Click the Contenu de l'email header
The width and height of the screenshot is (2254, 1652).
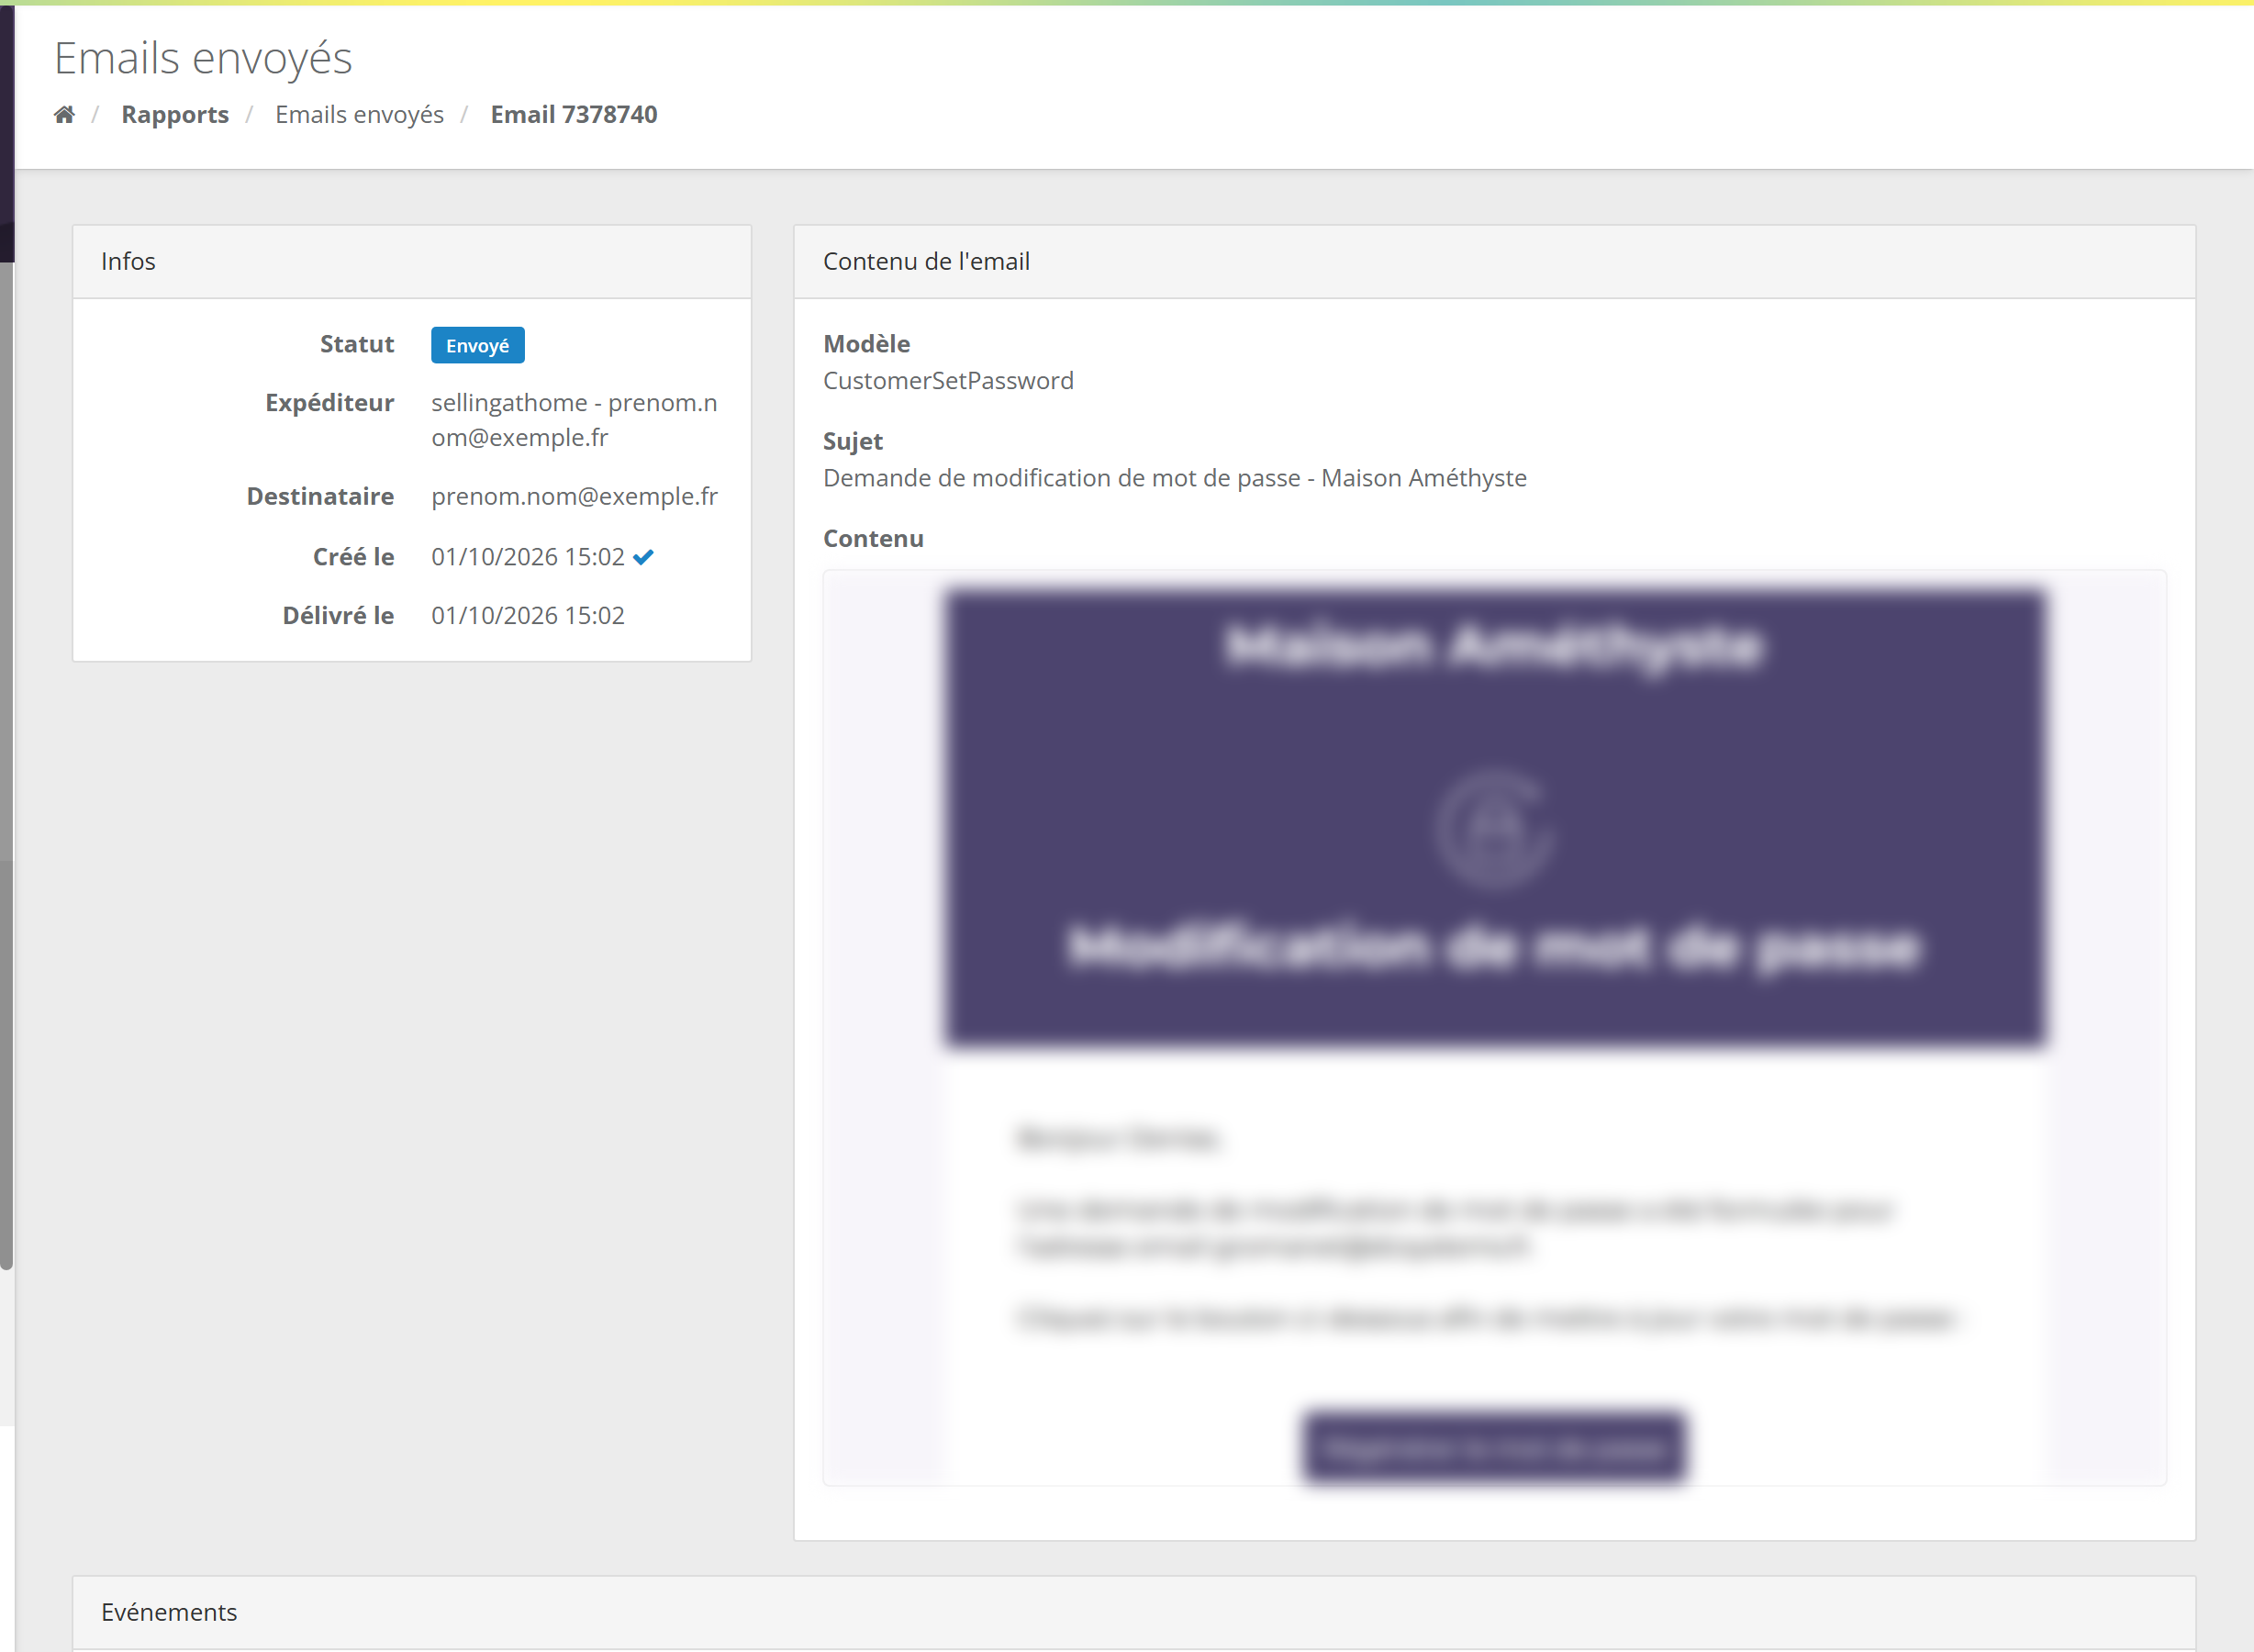point(1495,262)
